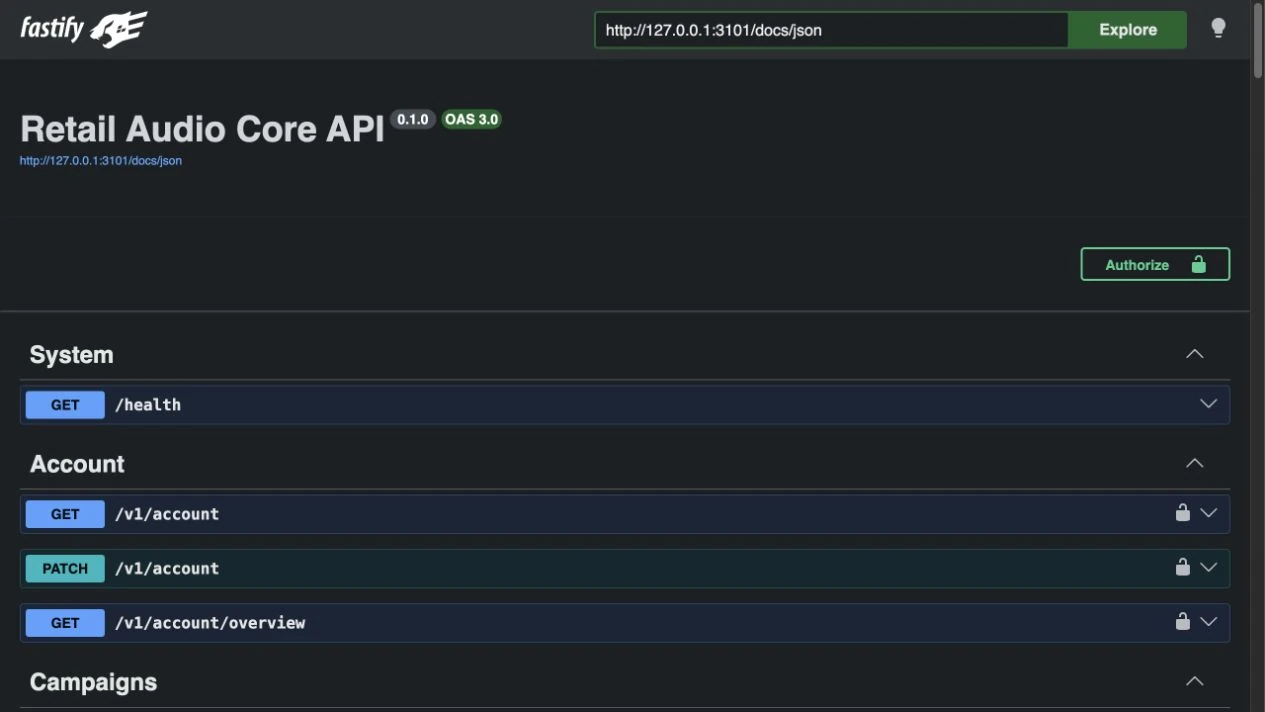
Task: Click the System section heading
Action: click(x=71, y=355)
